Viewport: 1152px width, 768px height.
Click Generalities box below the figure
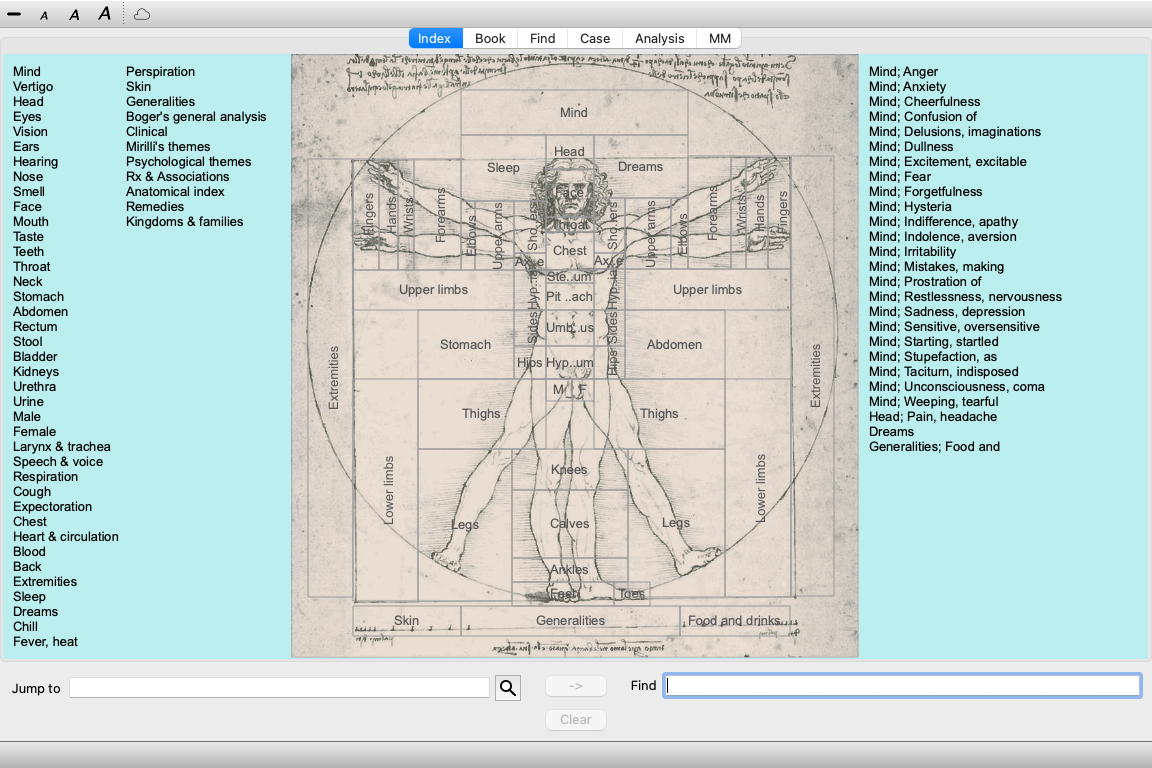(570, 621)
